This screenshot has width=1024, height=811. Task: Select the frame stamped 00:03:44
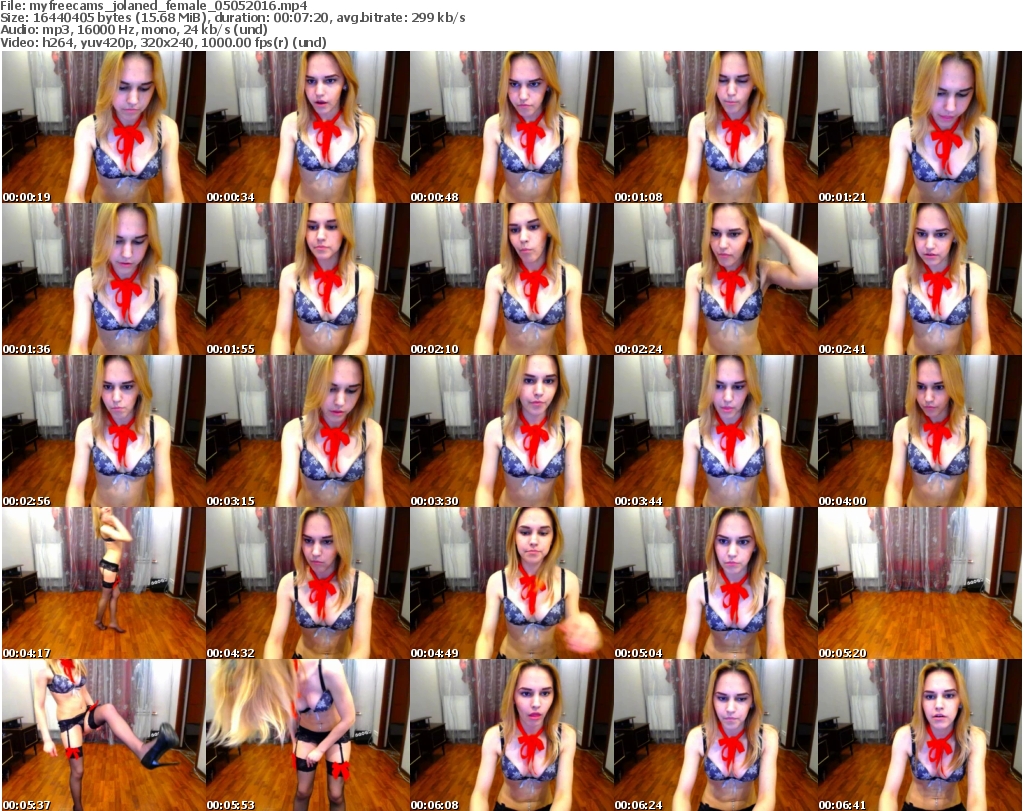point(716,431)
